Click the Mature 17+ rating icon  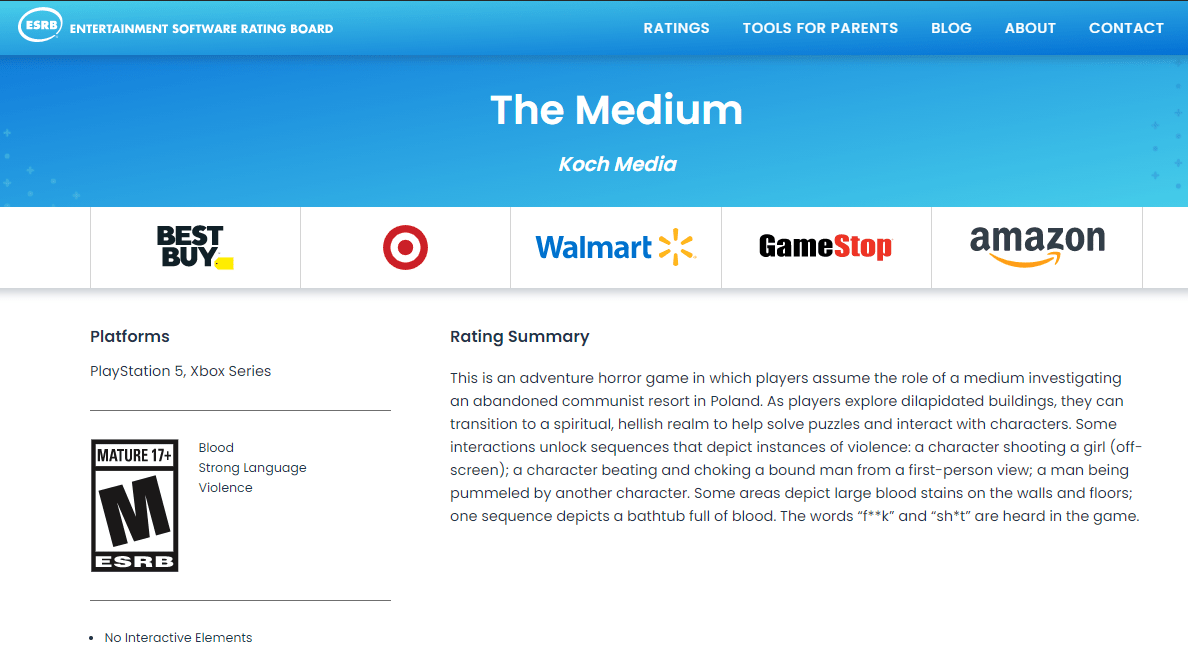(135, 505)
